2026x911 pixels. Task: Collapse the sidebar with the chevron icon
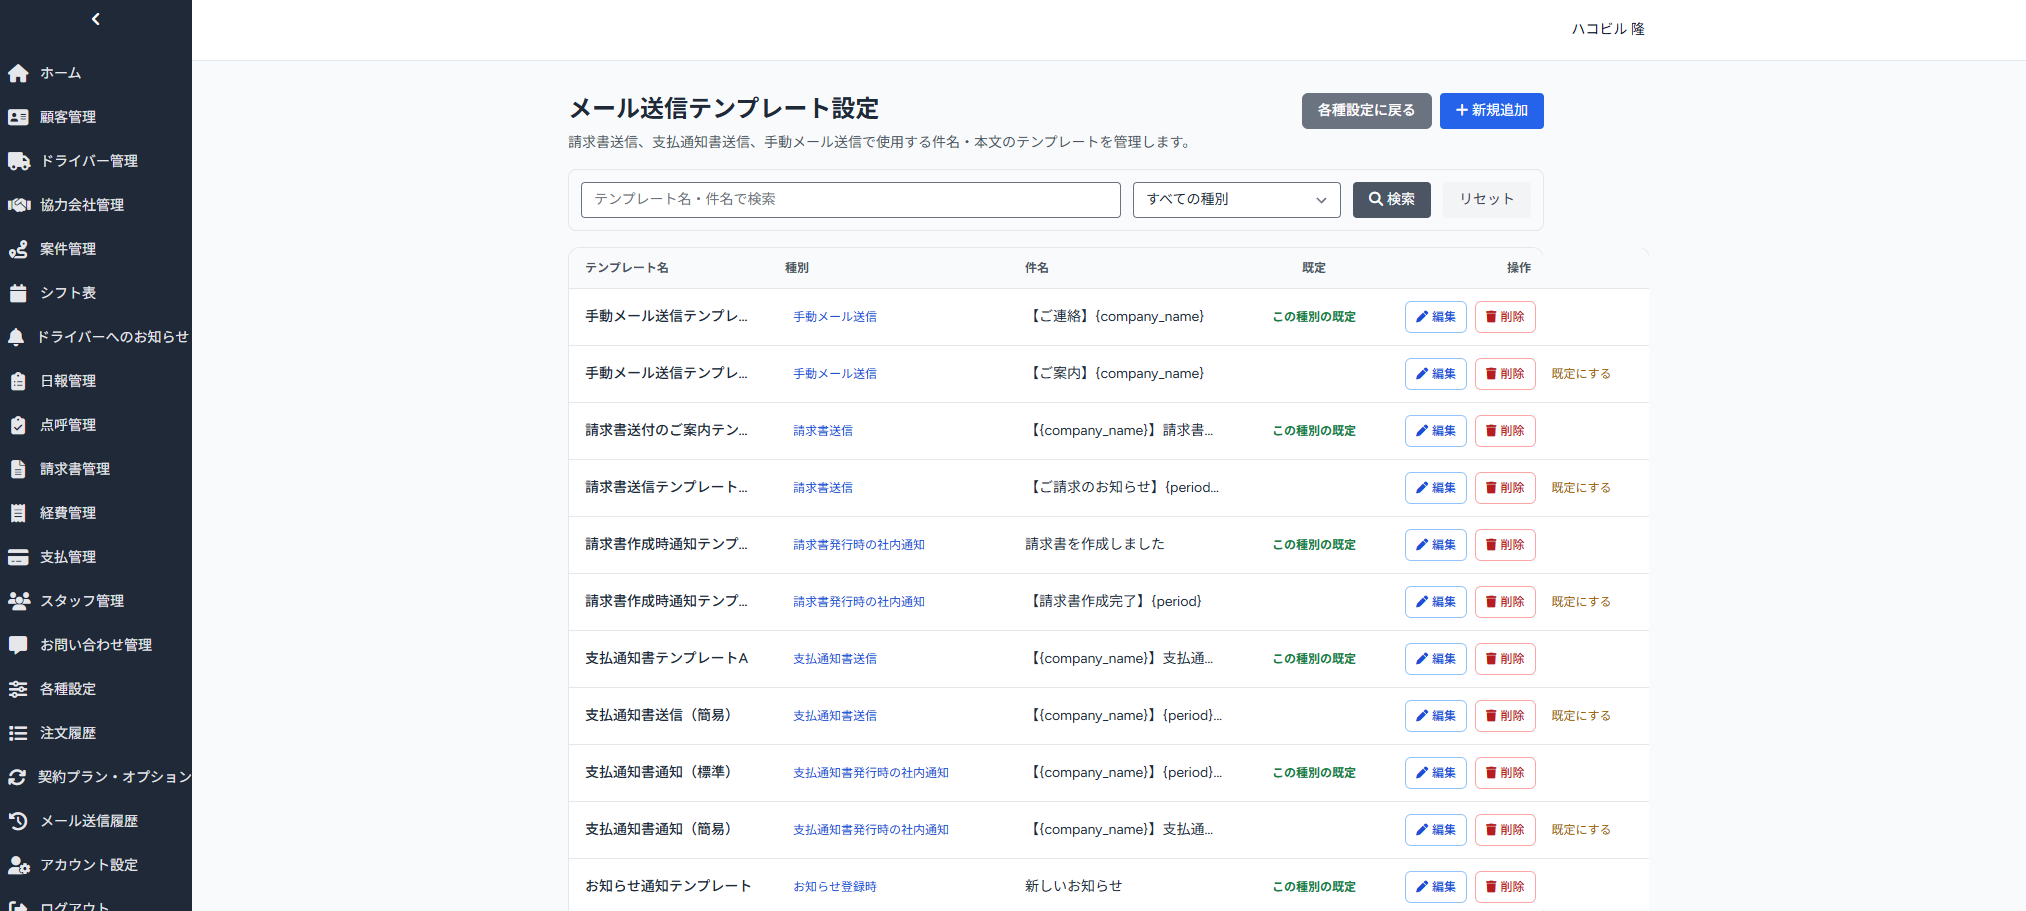click(x=95, y=19)
